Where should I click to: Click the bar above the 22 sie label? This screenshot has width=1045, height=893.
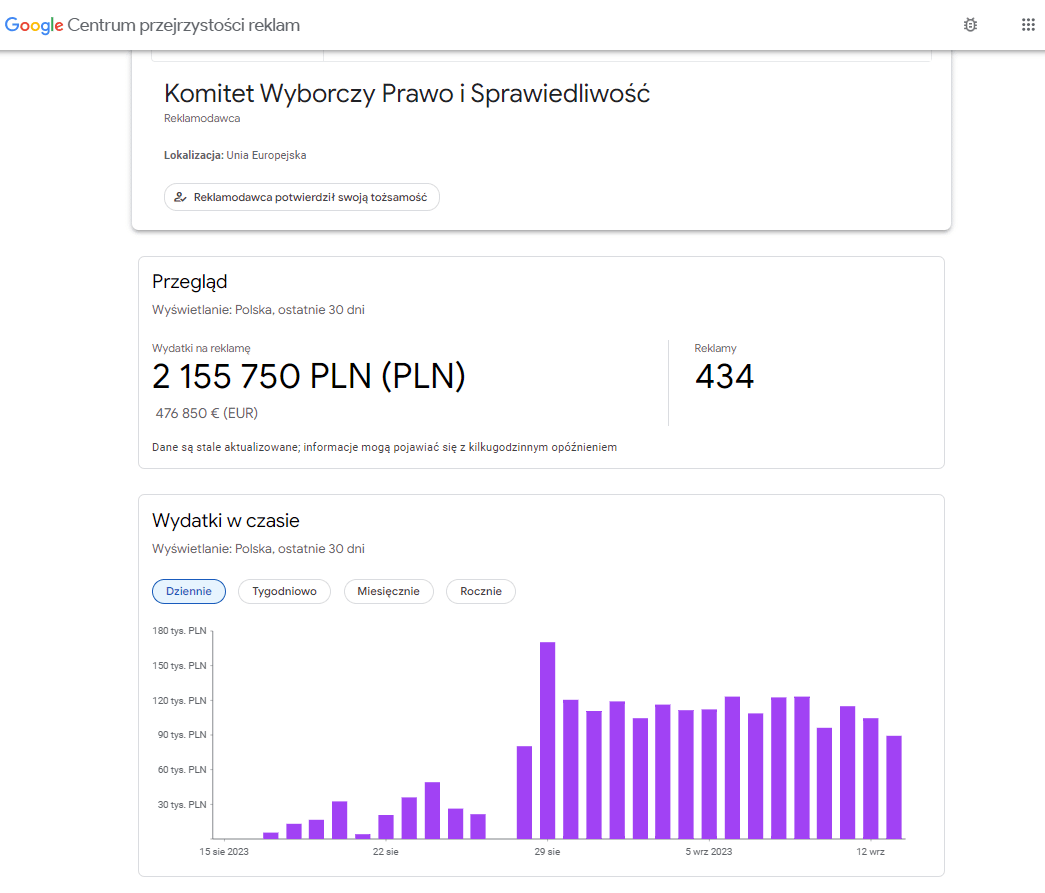tap(386, 827)
